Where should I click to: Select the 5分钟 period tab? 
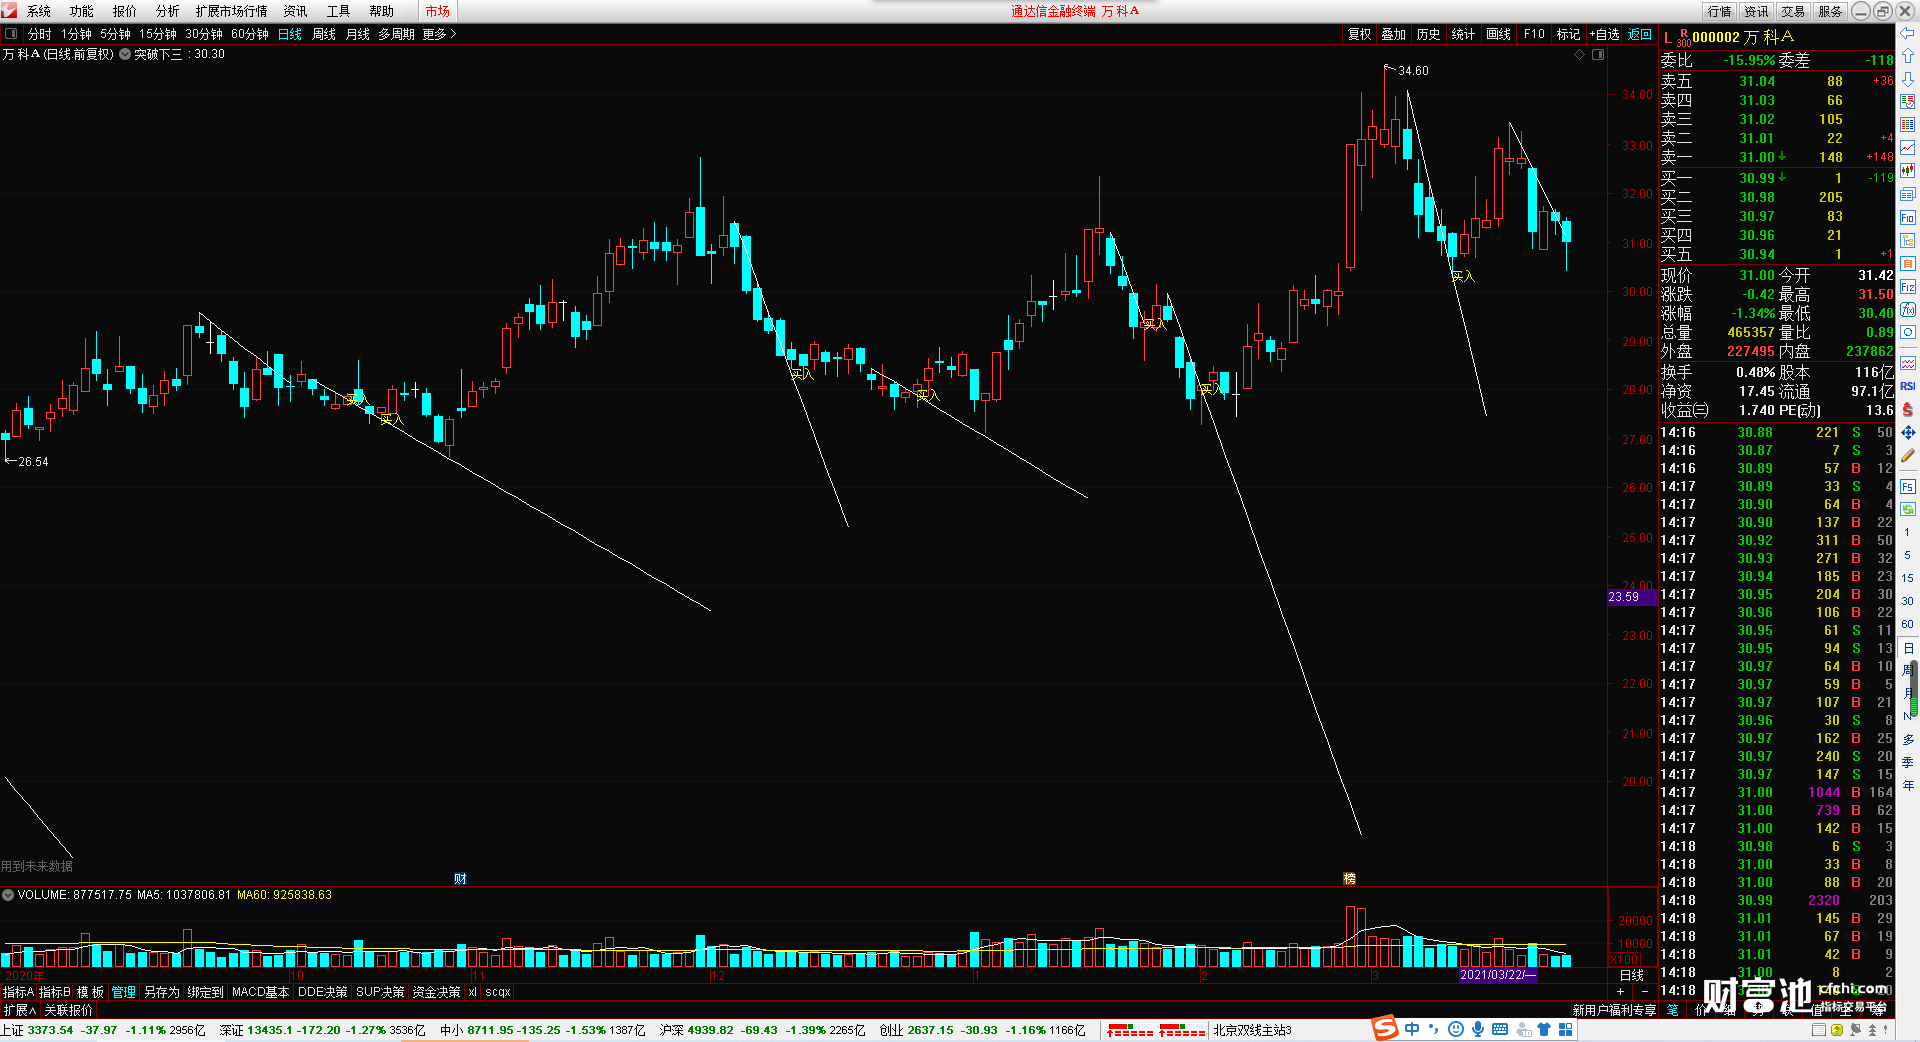[115, 34]
